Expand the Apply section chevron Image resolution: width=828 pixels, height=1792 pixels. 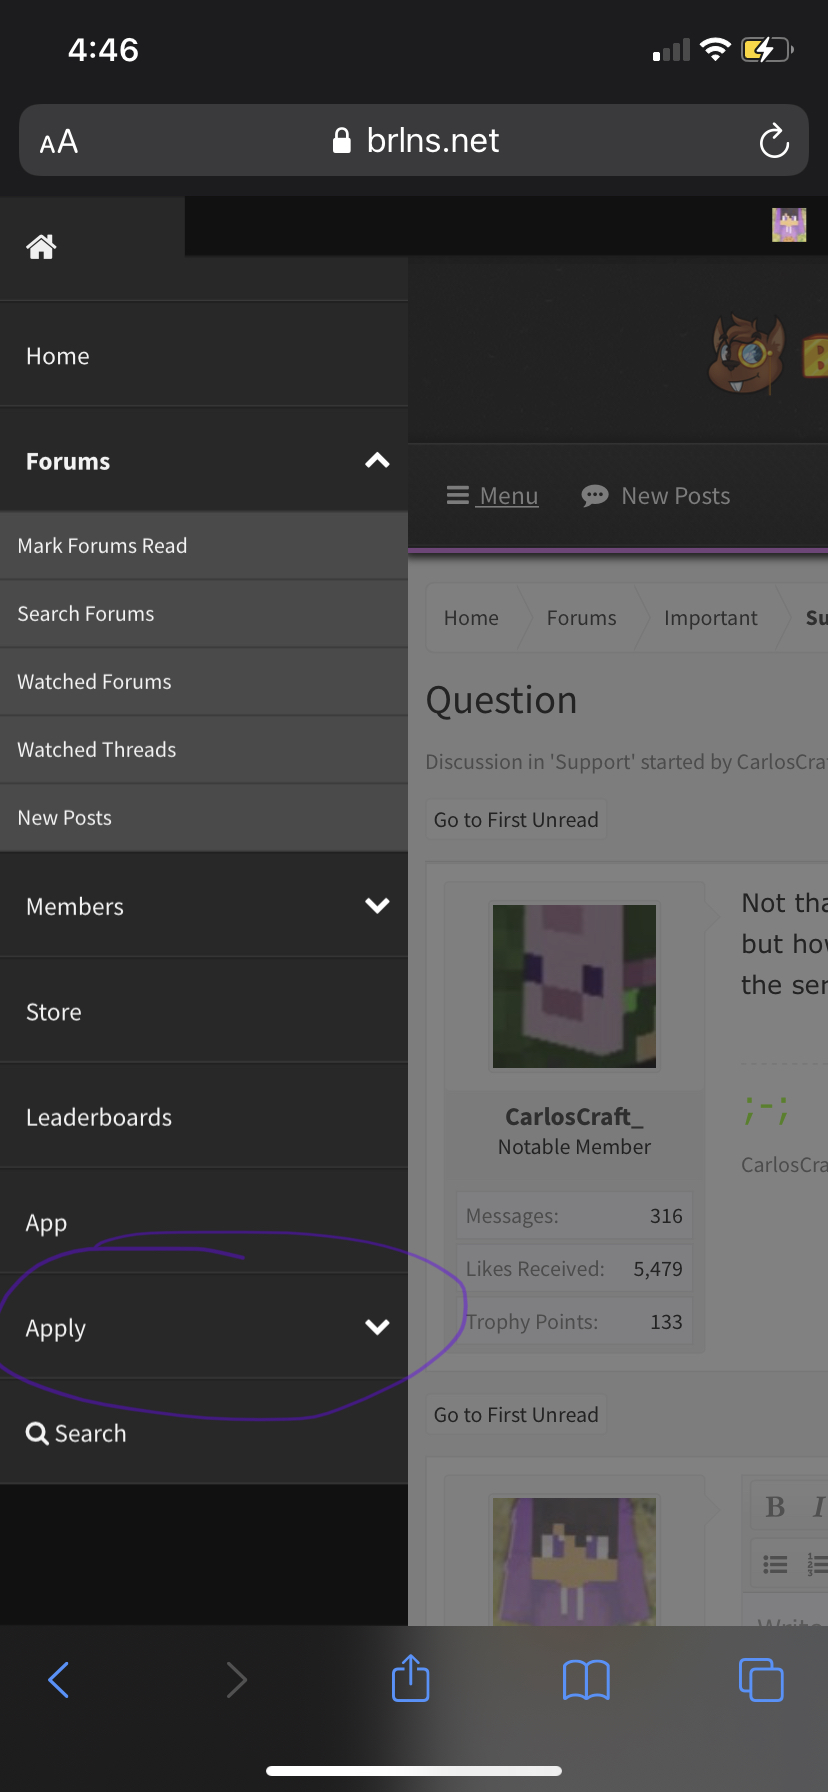click(x=377, y=1327)
